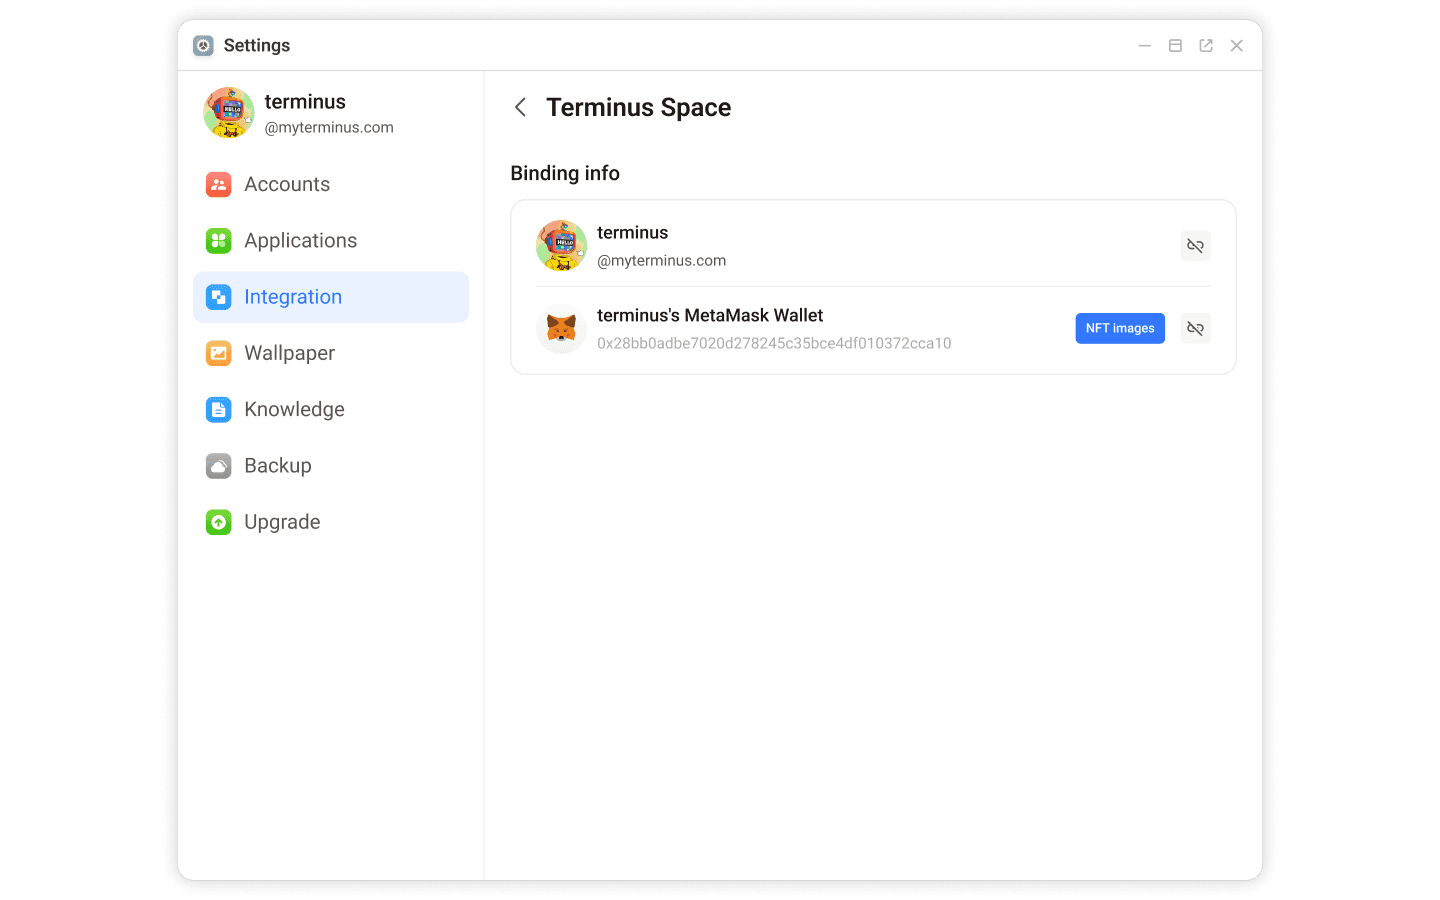This screenshot has height=900, width=1440.
Task: Click the Settings gear icon in title bar
Action: coord(203,45)
